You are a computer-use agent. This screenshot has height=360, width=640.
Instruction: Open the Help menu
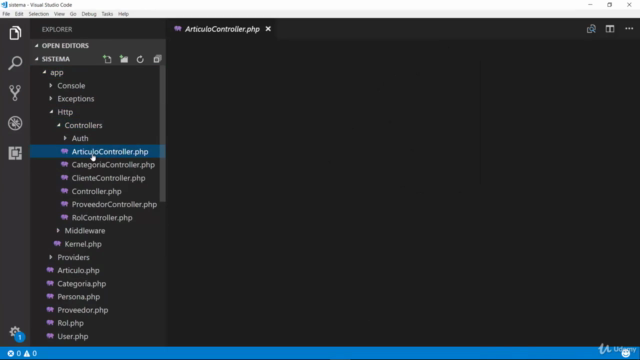tap(123, 14)
